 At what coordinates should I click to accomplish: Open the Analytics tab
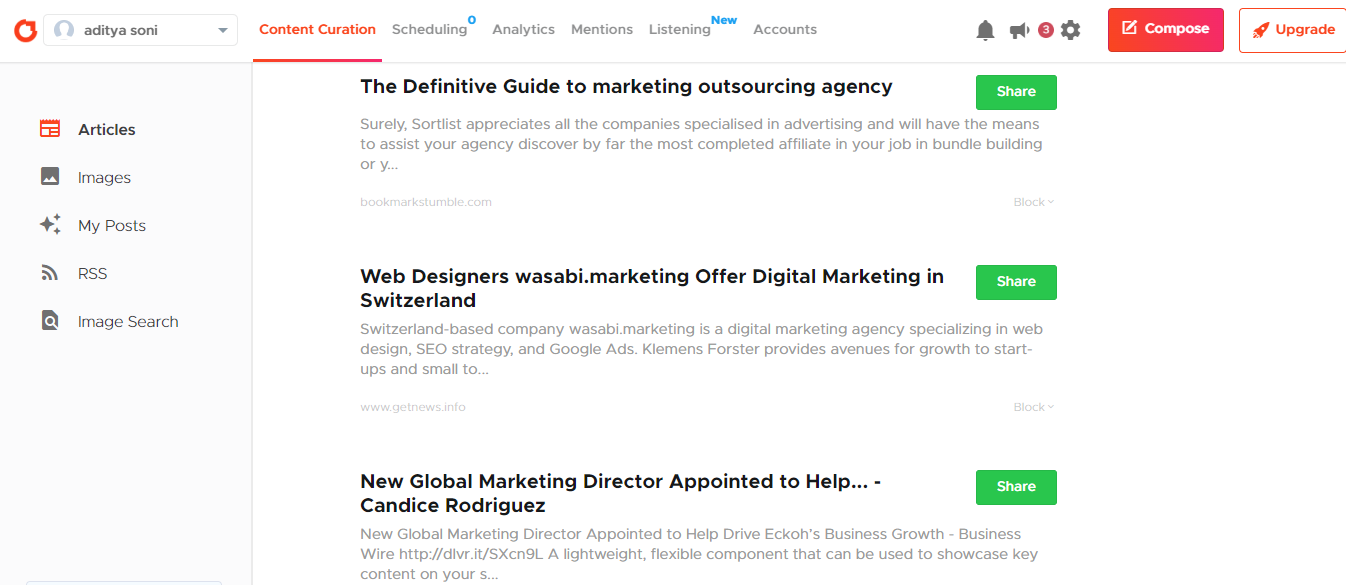coord(523,29)
